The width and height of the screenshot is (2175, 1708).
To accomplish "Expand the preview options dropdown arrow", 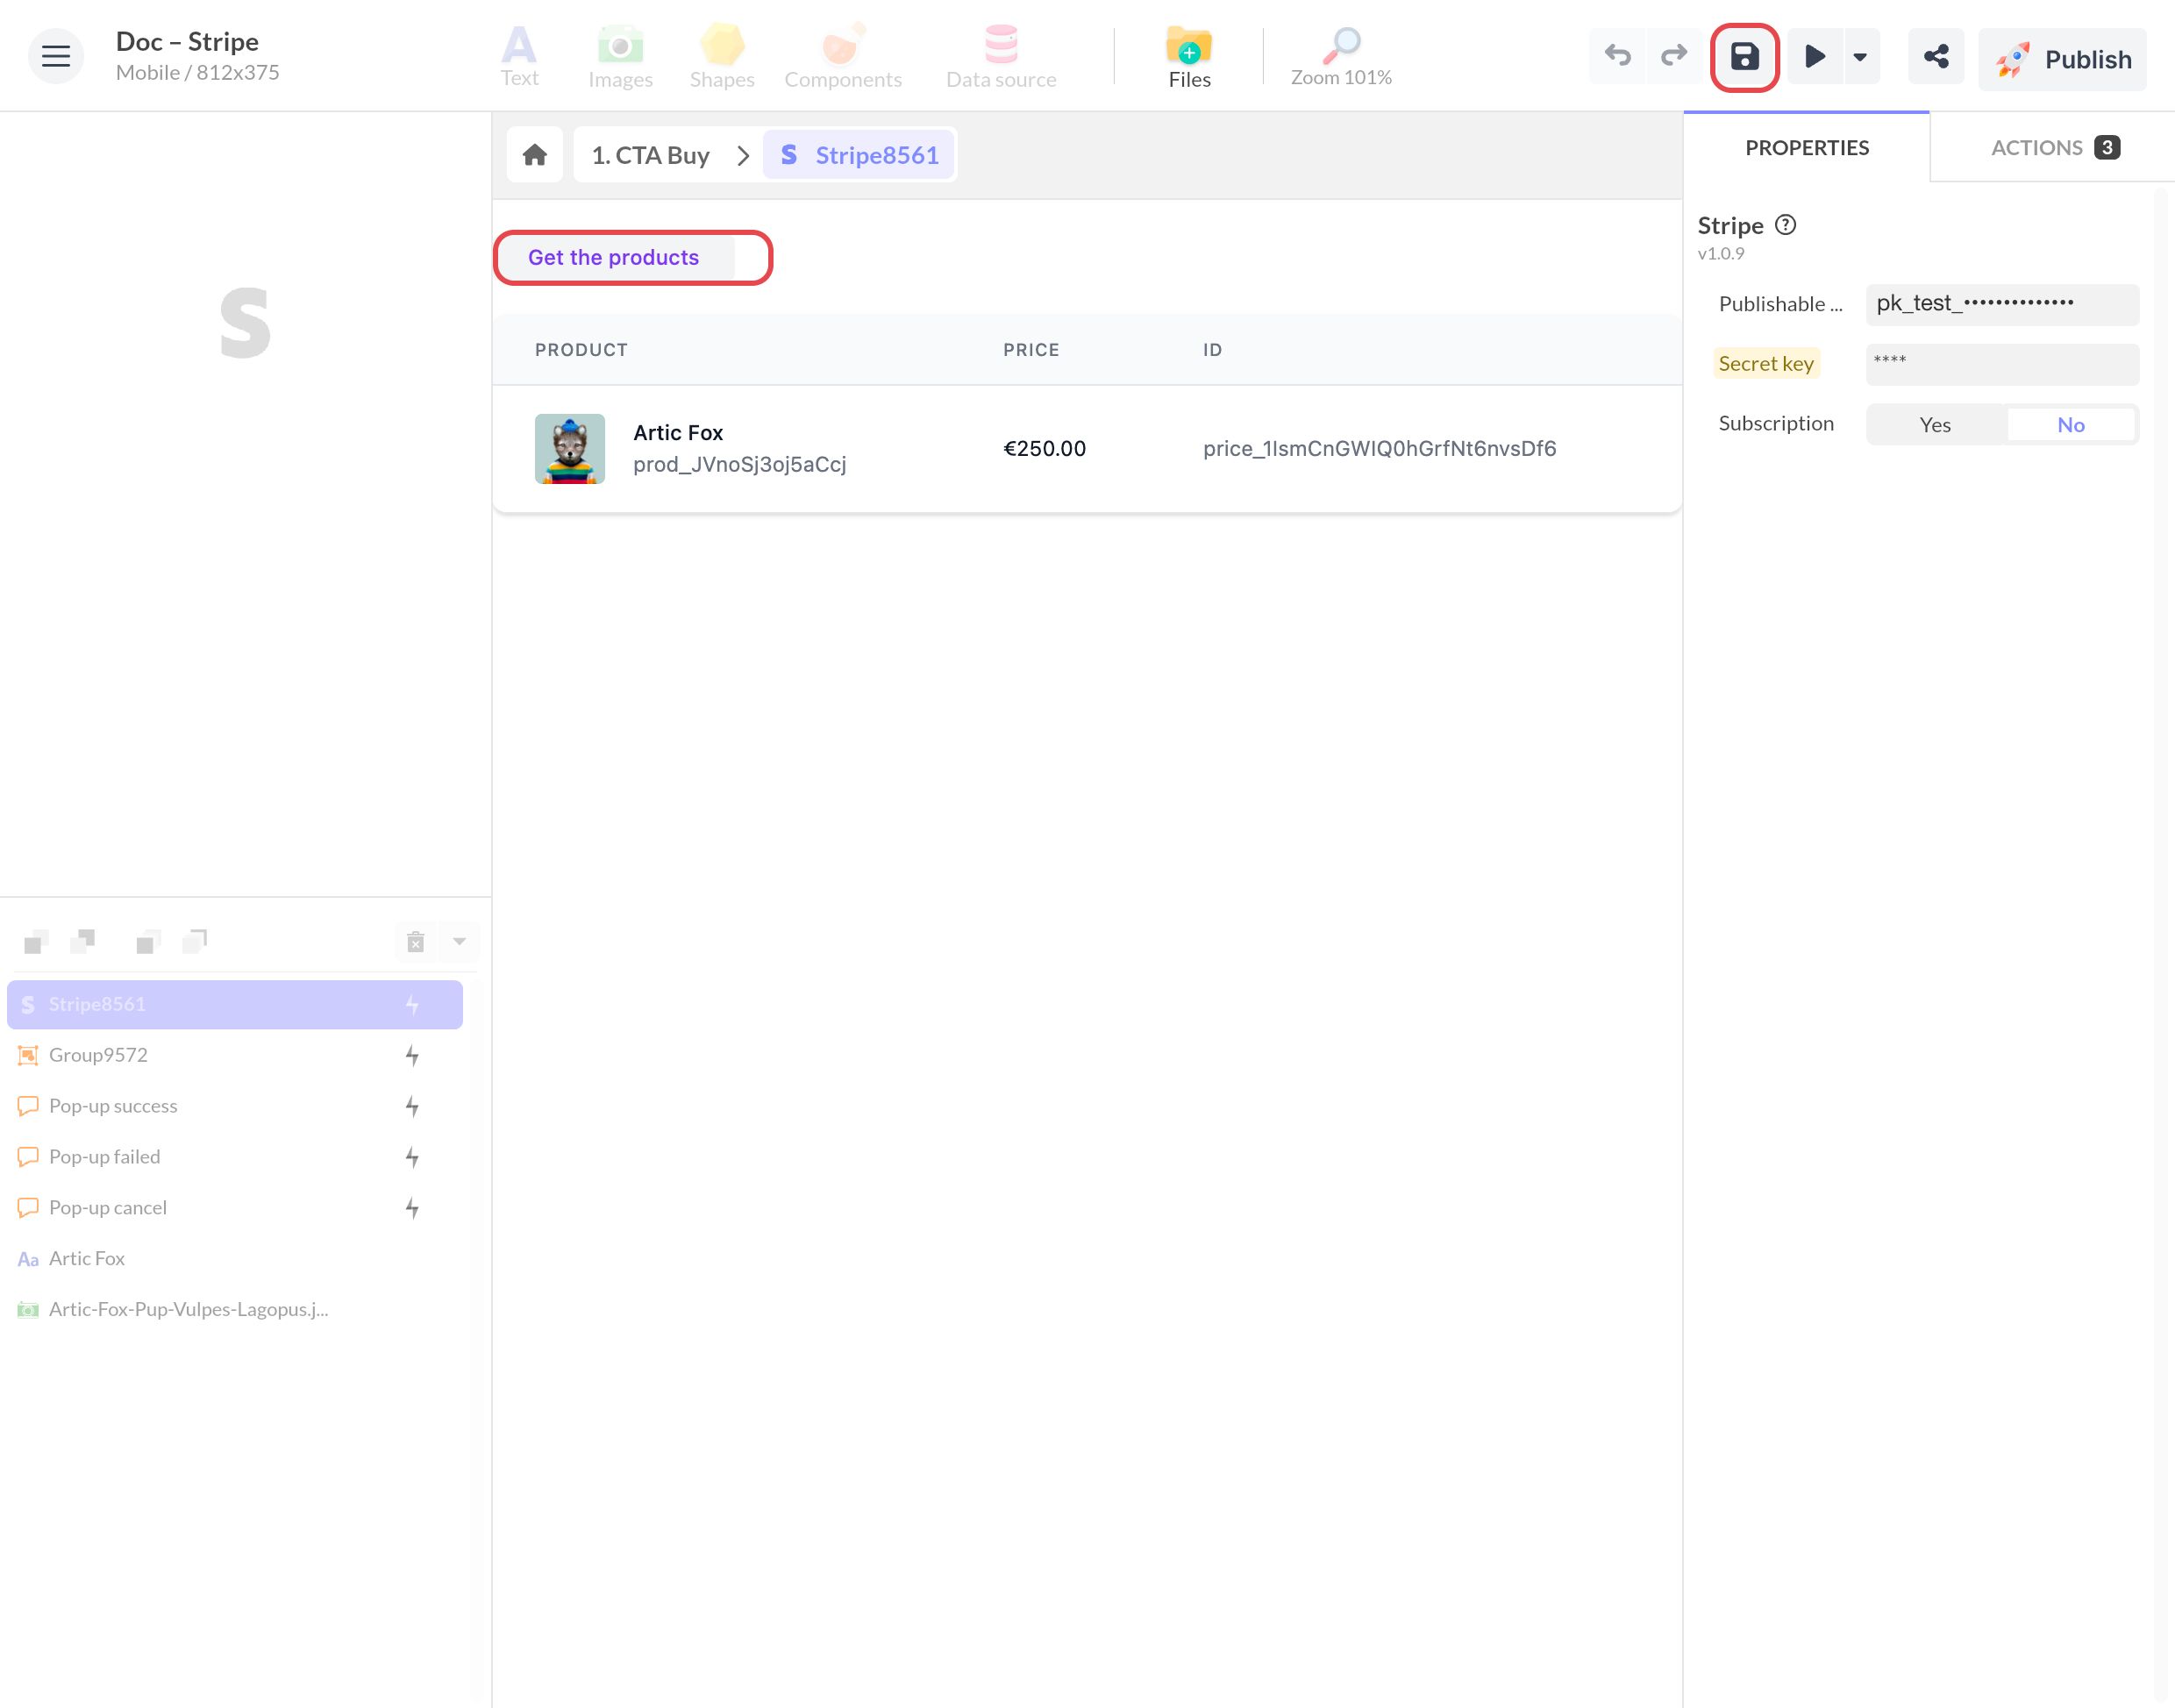I will (1860, 56).
